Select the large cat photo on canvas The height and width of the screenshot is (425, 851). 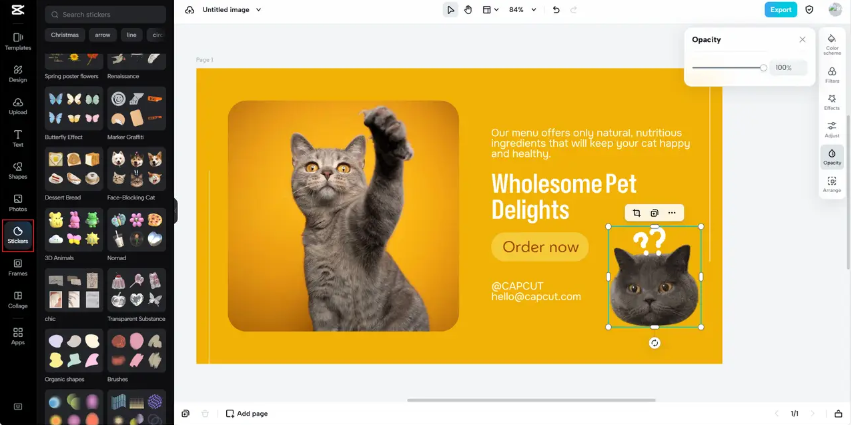tap(343, 215)
